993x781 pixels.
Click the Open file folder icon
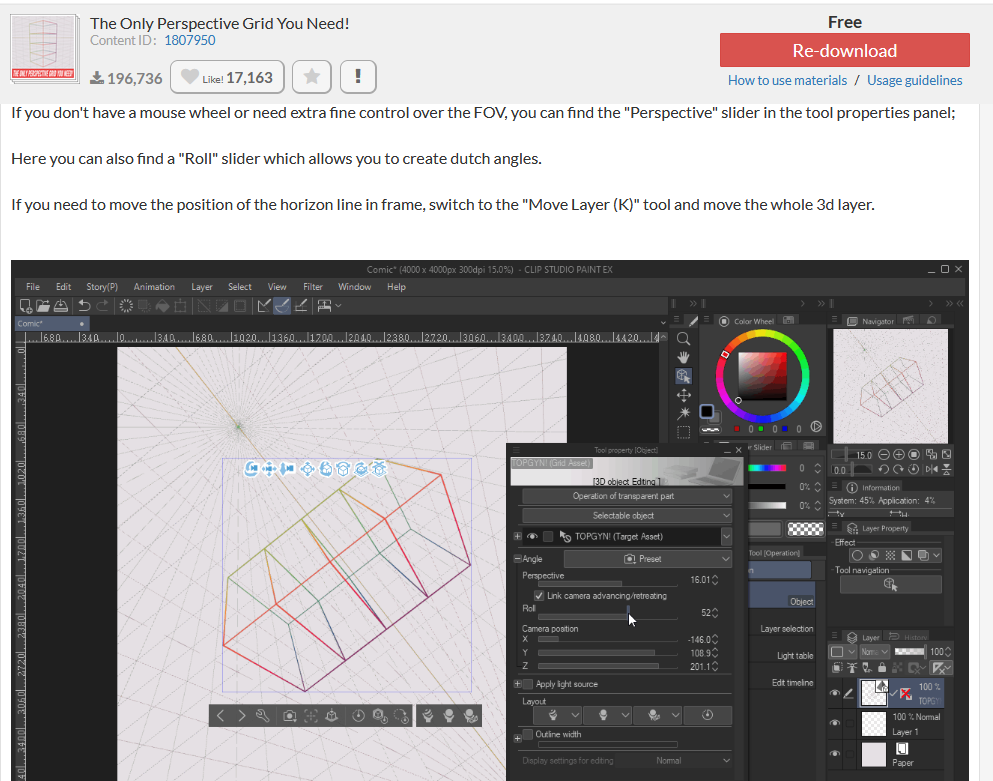[x=43, y=306]
